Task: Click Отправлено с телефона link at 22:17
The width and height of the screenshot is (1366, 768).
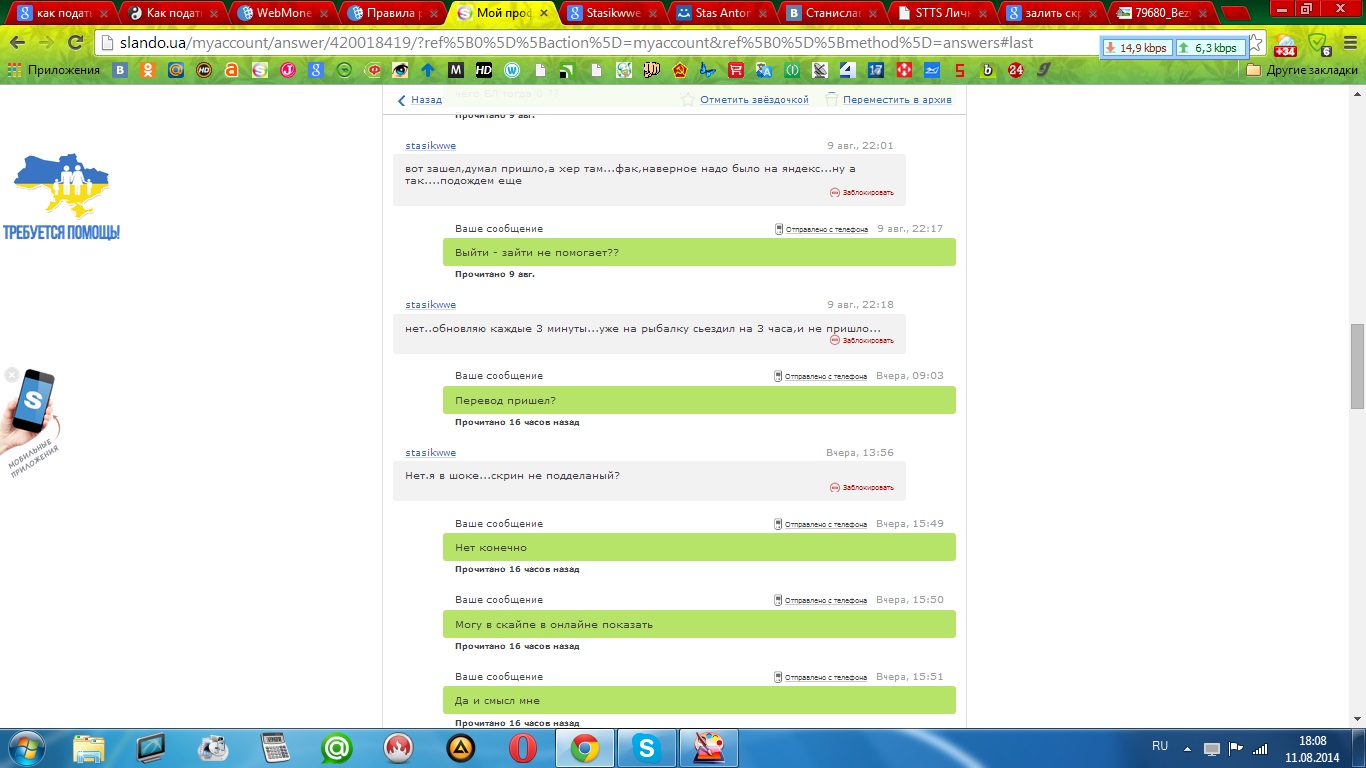Action: click(821, 229)
